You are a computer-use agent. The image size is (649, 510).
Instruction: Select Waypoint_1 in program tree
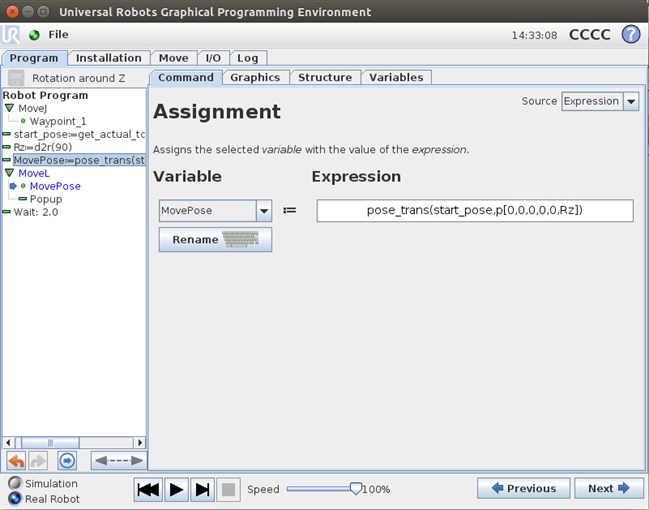coord(58,121)
